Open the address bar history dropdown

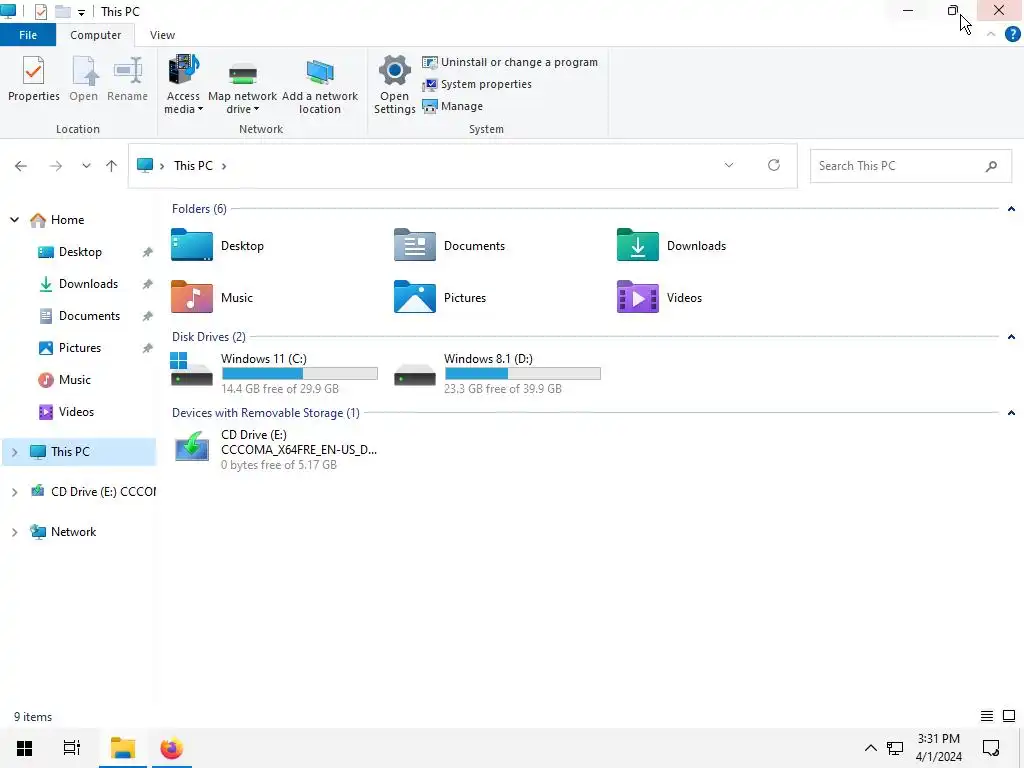click(729, 165)
